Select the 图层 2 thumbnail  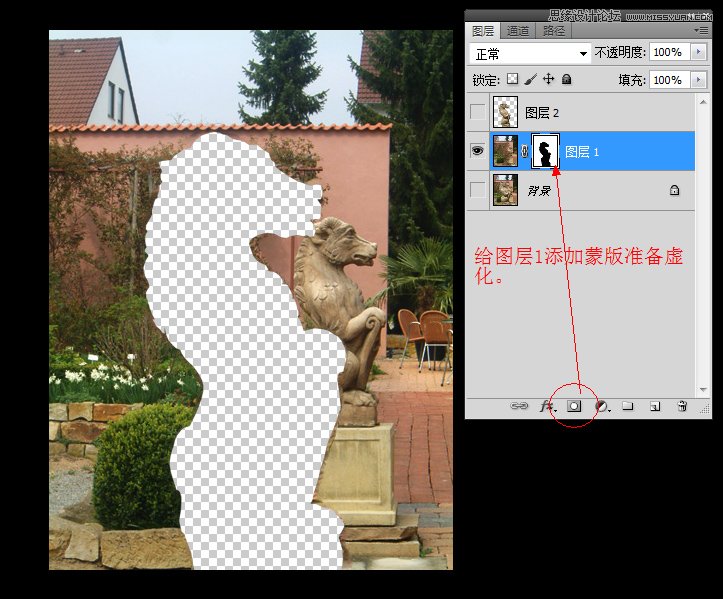pos(505,112)
